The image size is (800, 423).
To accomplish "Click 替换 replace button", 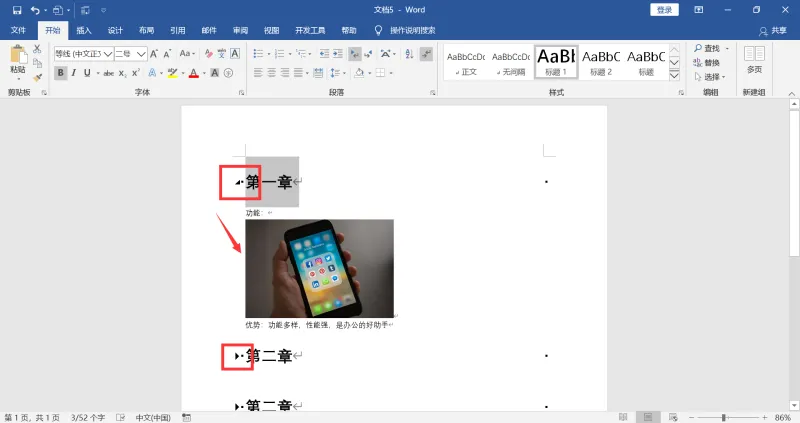I will [x=707, y=63].
